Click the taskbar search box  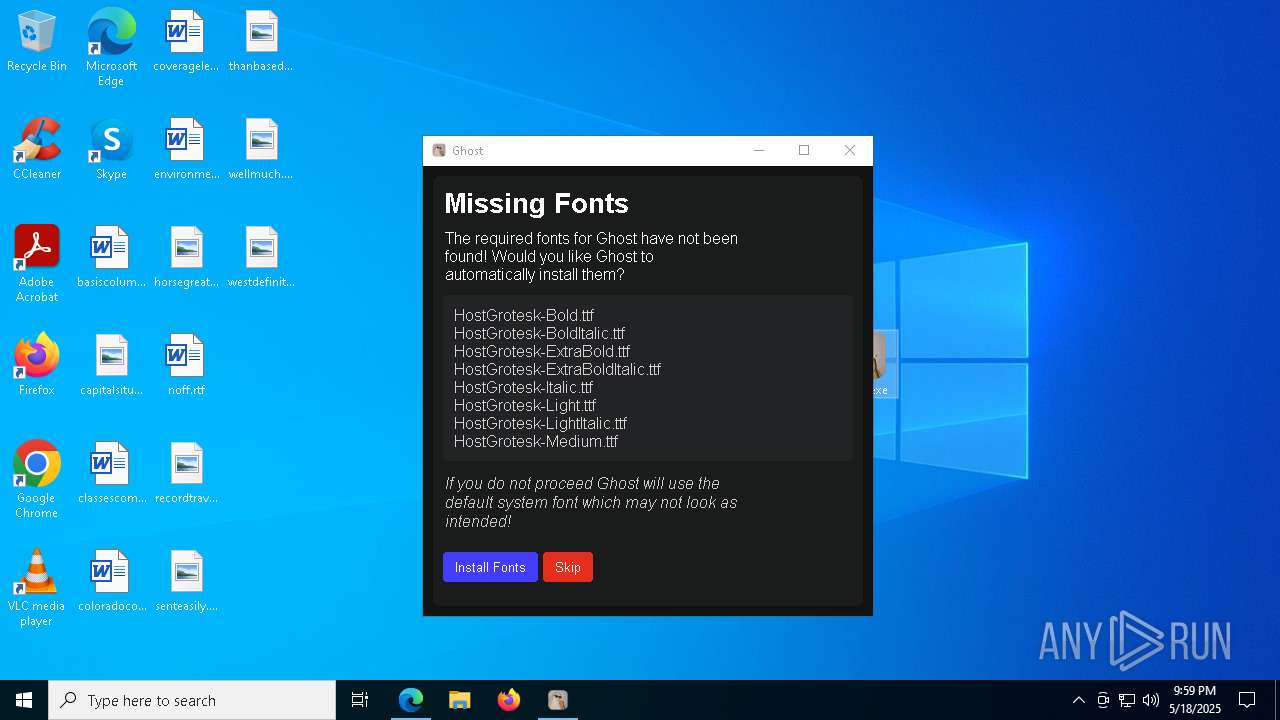click(x=192, y=700)
